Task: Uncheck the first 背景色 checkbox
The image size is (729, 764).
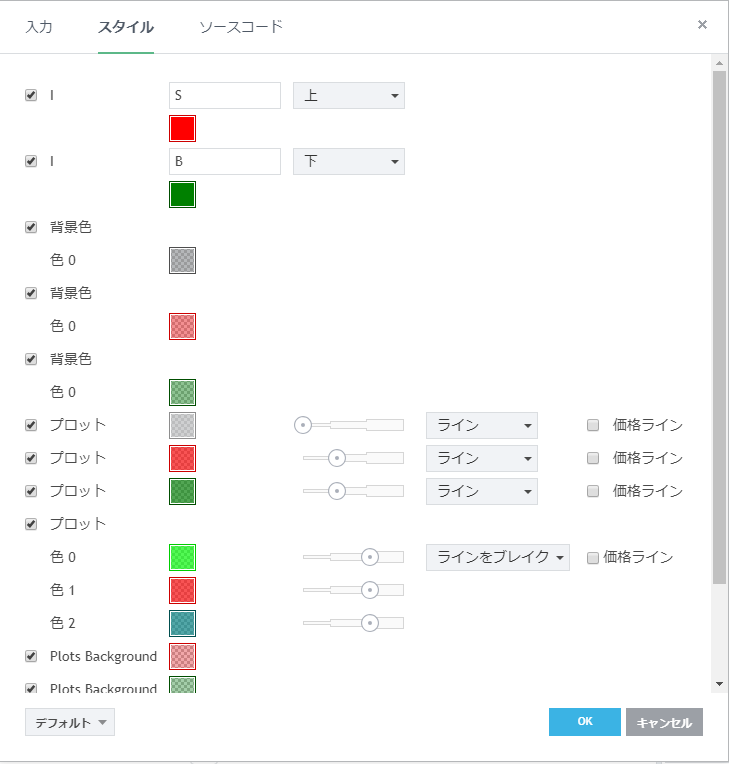Action: (x=31, y=227)
